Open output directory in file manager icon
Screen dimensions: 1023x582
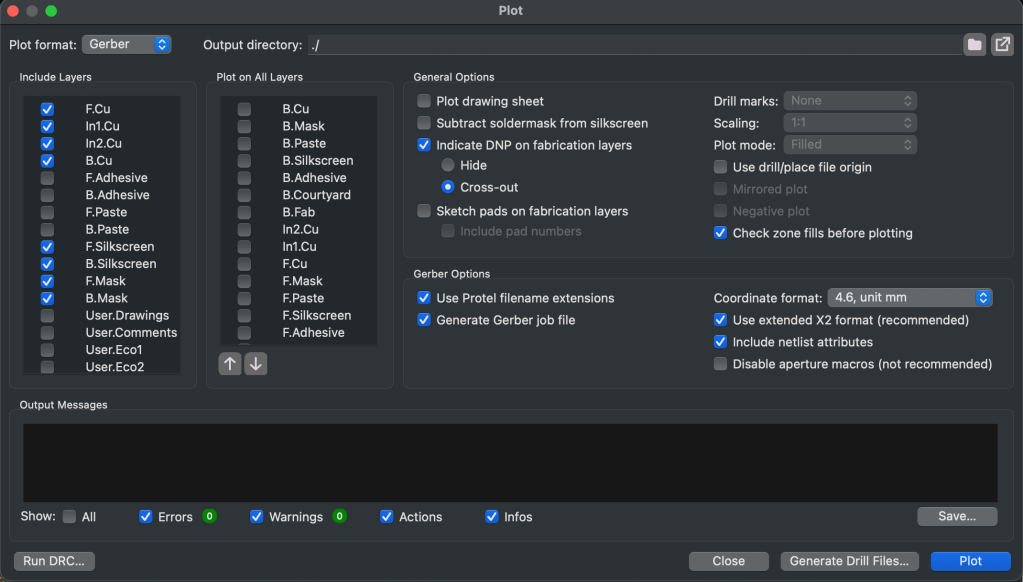tap(1002, 45)
